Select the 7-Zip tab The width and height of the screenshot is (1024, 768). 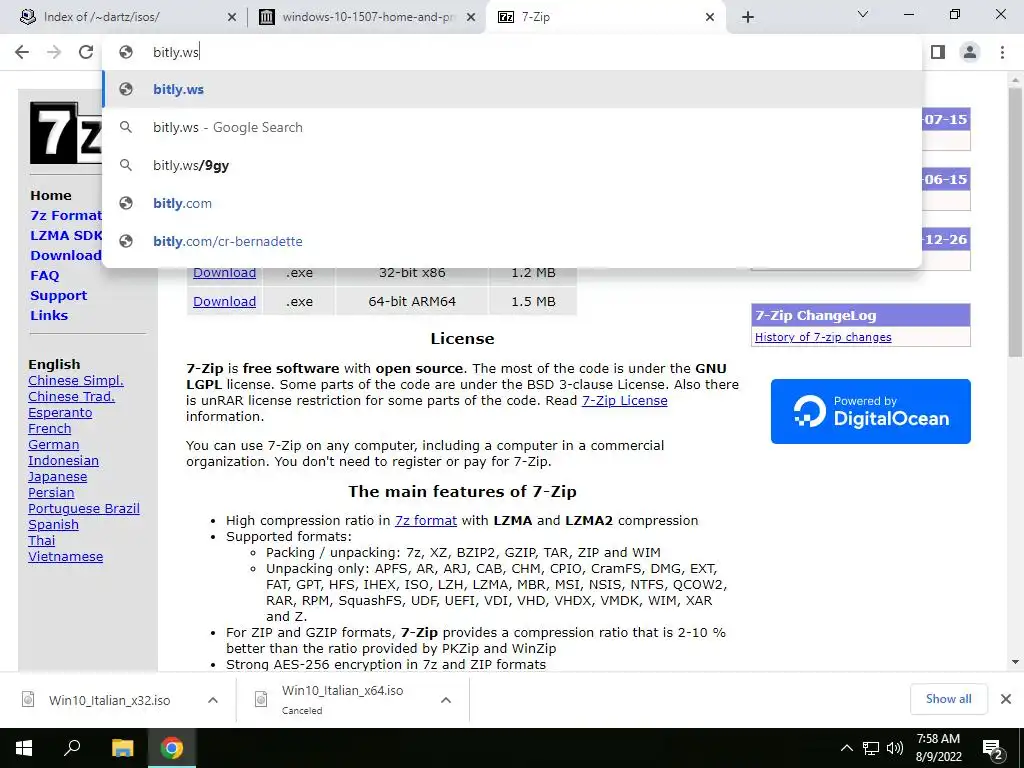click(604, 17)
